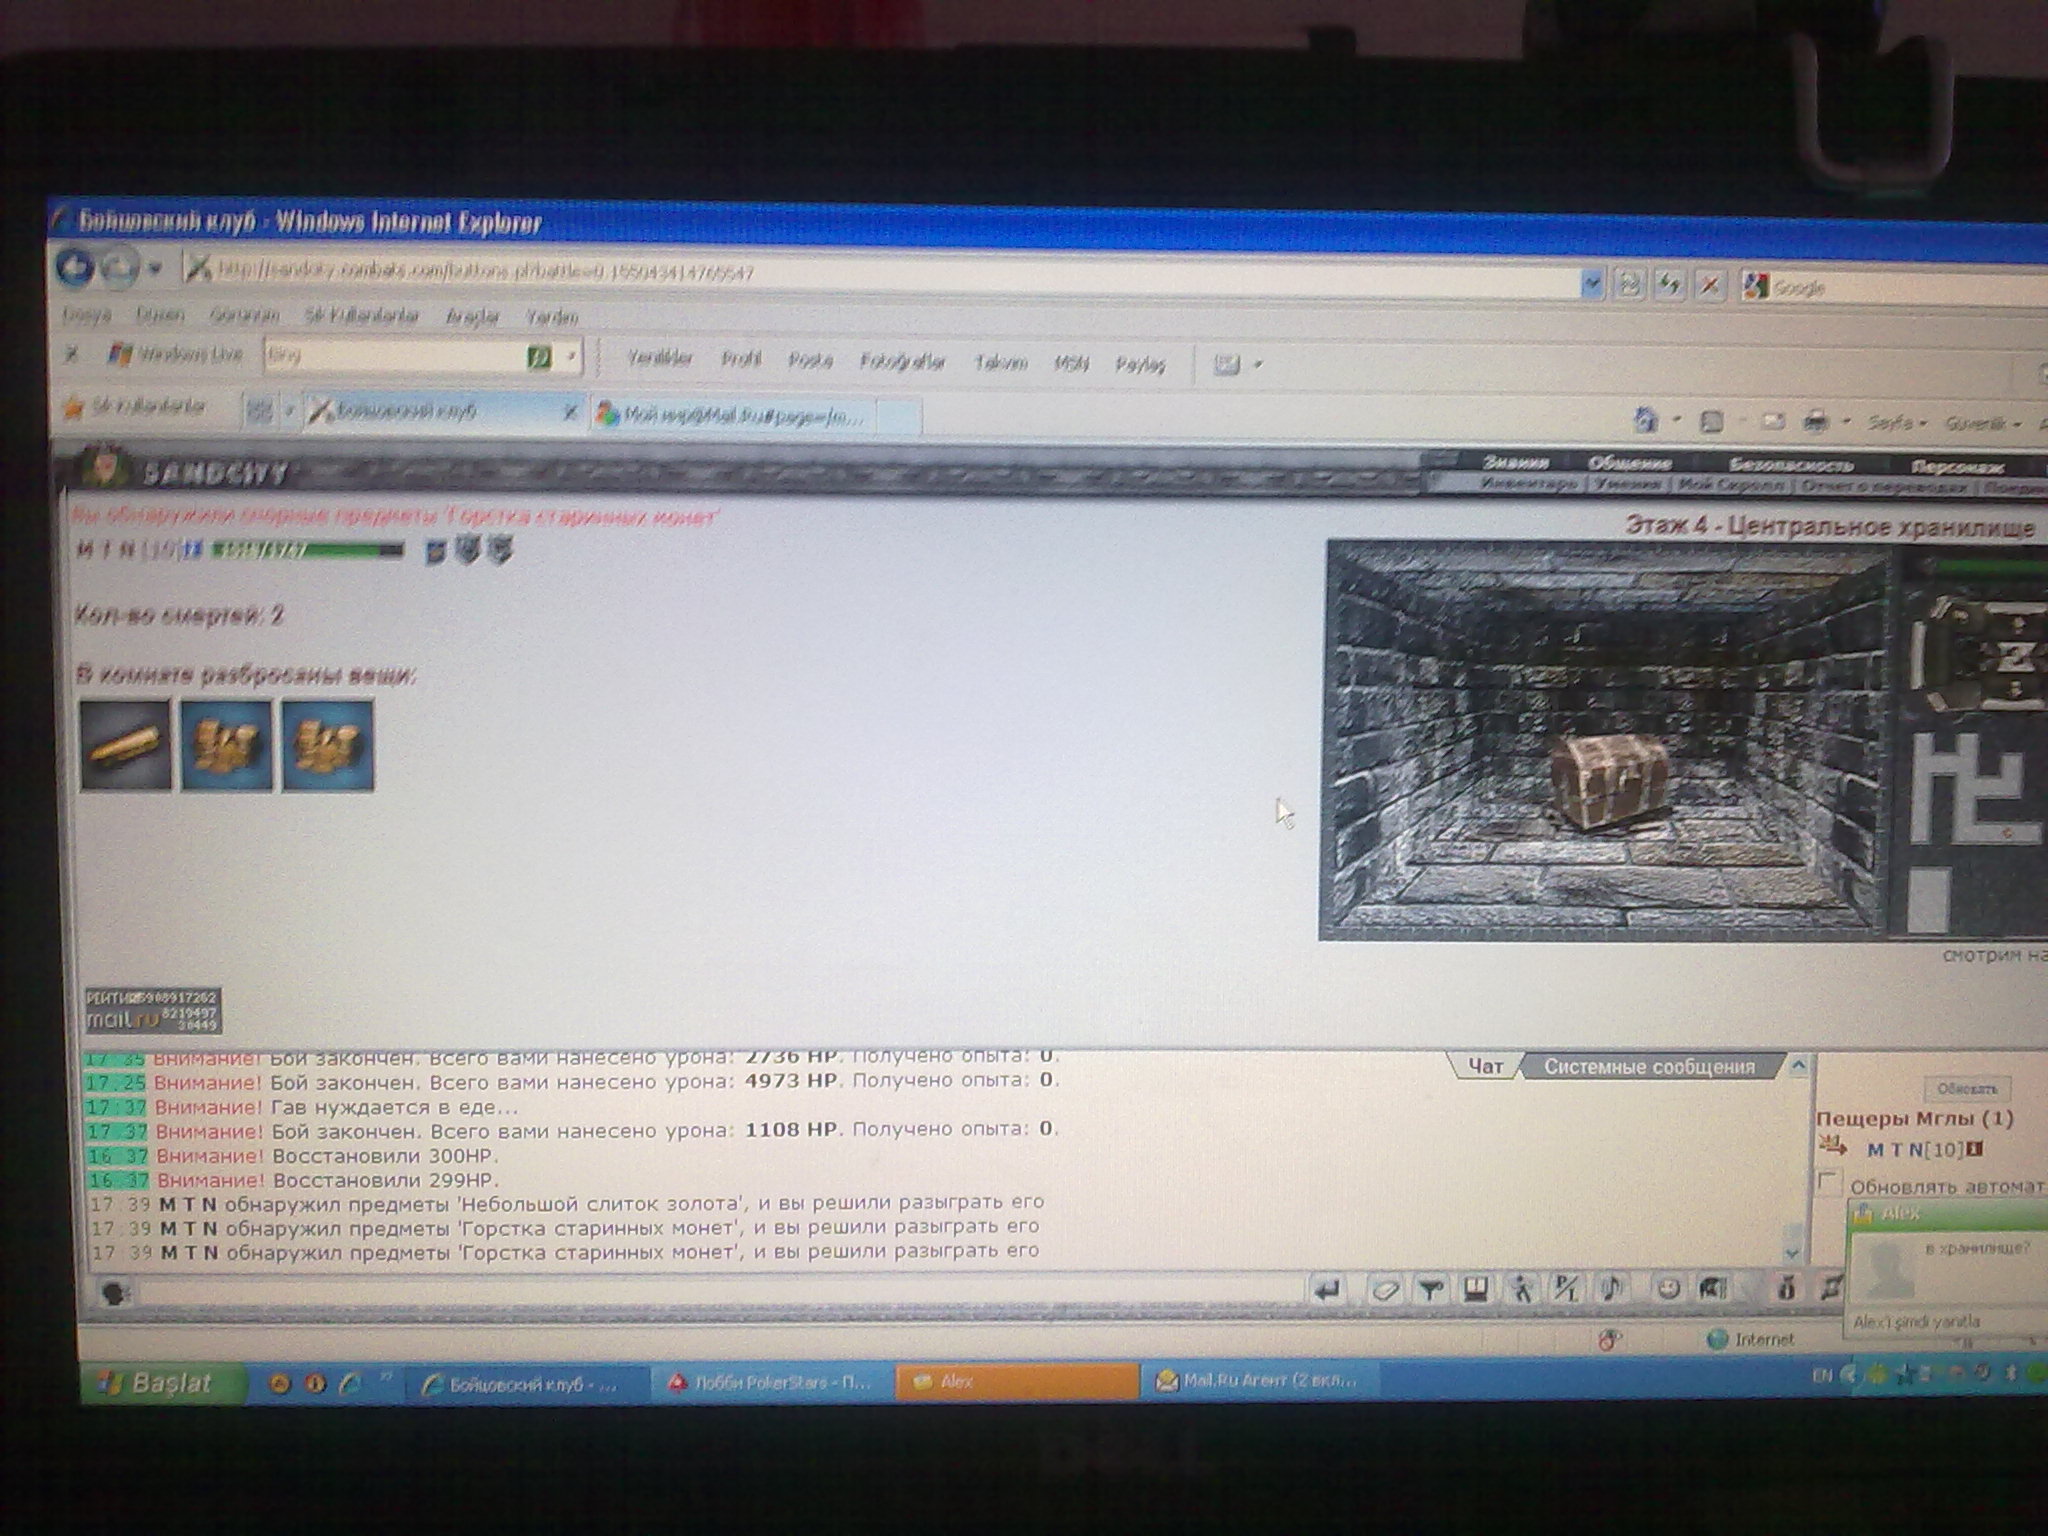Click M T N player name in Пещеры Мглы list
The width and height of the screenshot is (2048, 1536).
coord(1893,1150)
